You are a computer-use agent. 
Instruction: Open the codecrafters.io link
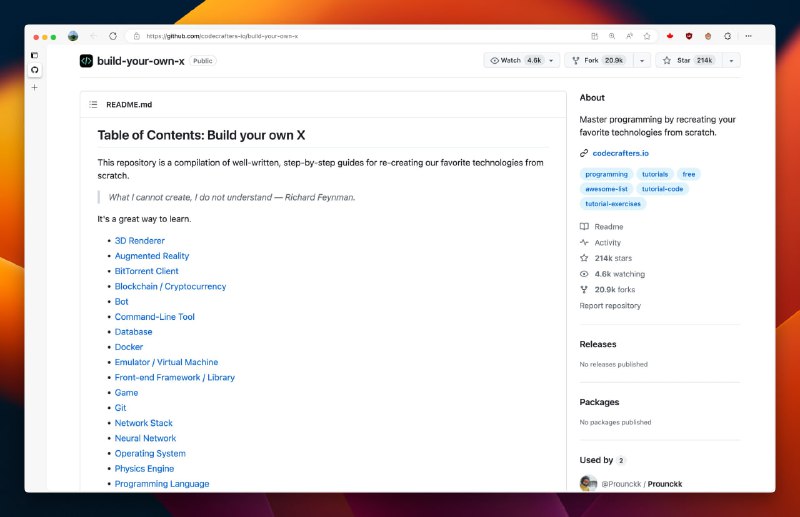pyautogui.click(x=620, y=153)
